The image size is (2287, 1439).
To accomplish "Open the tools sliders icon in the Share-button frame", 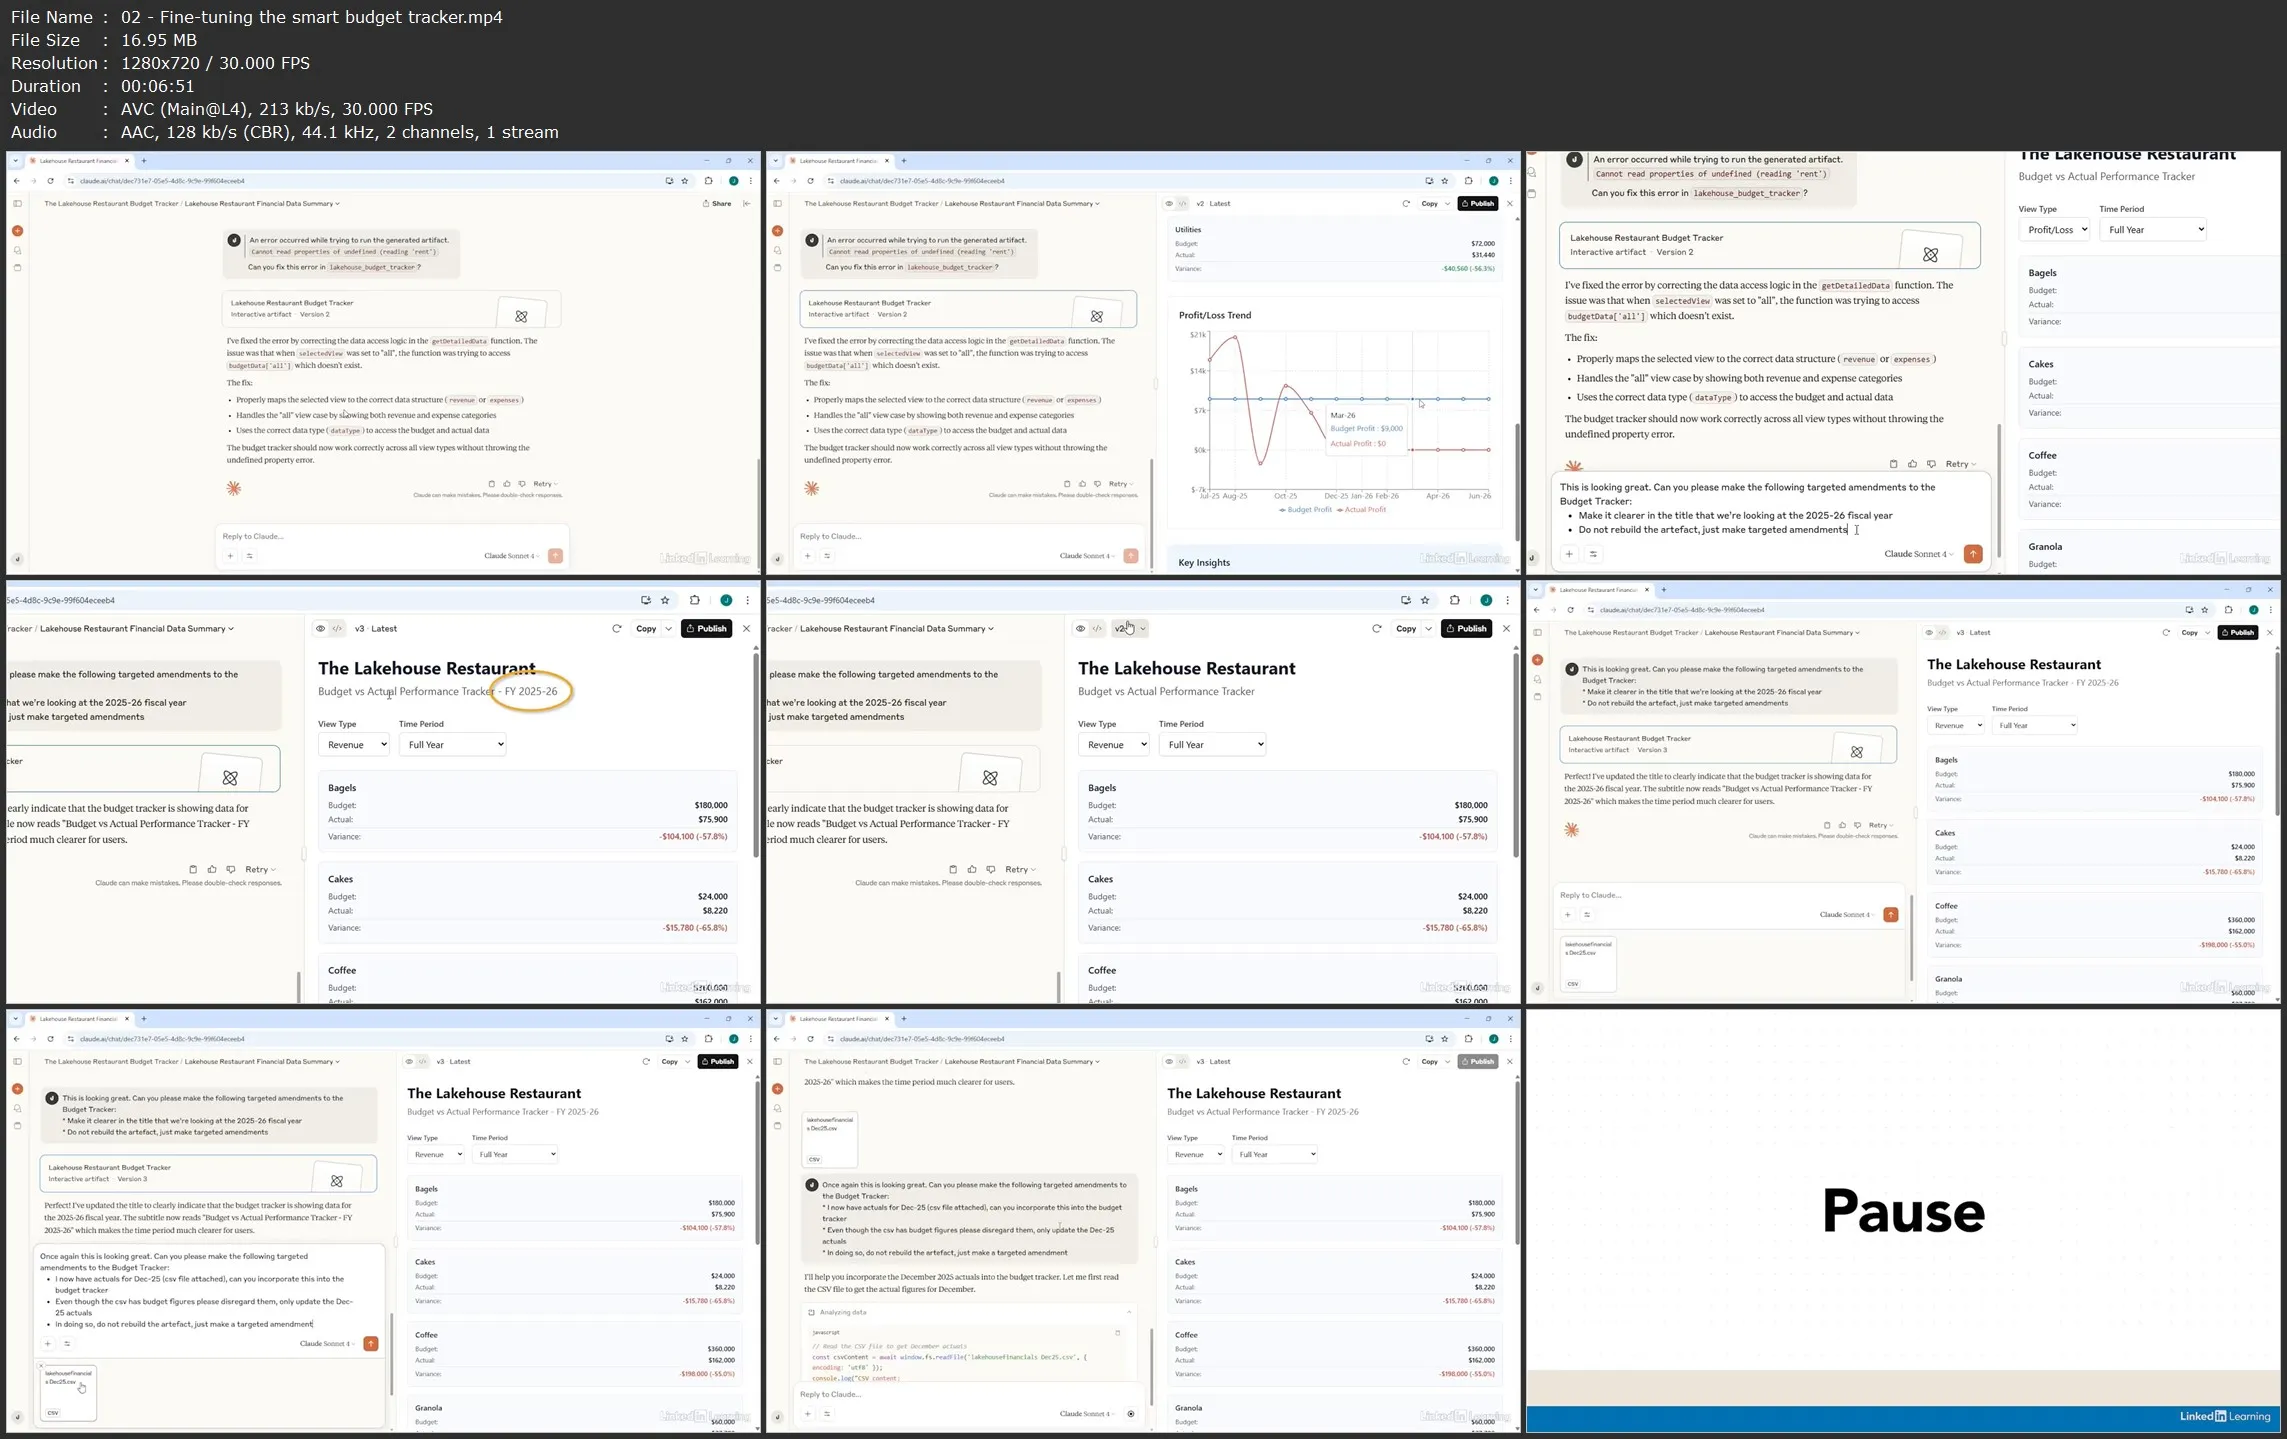I will (249, 556).
